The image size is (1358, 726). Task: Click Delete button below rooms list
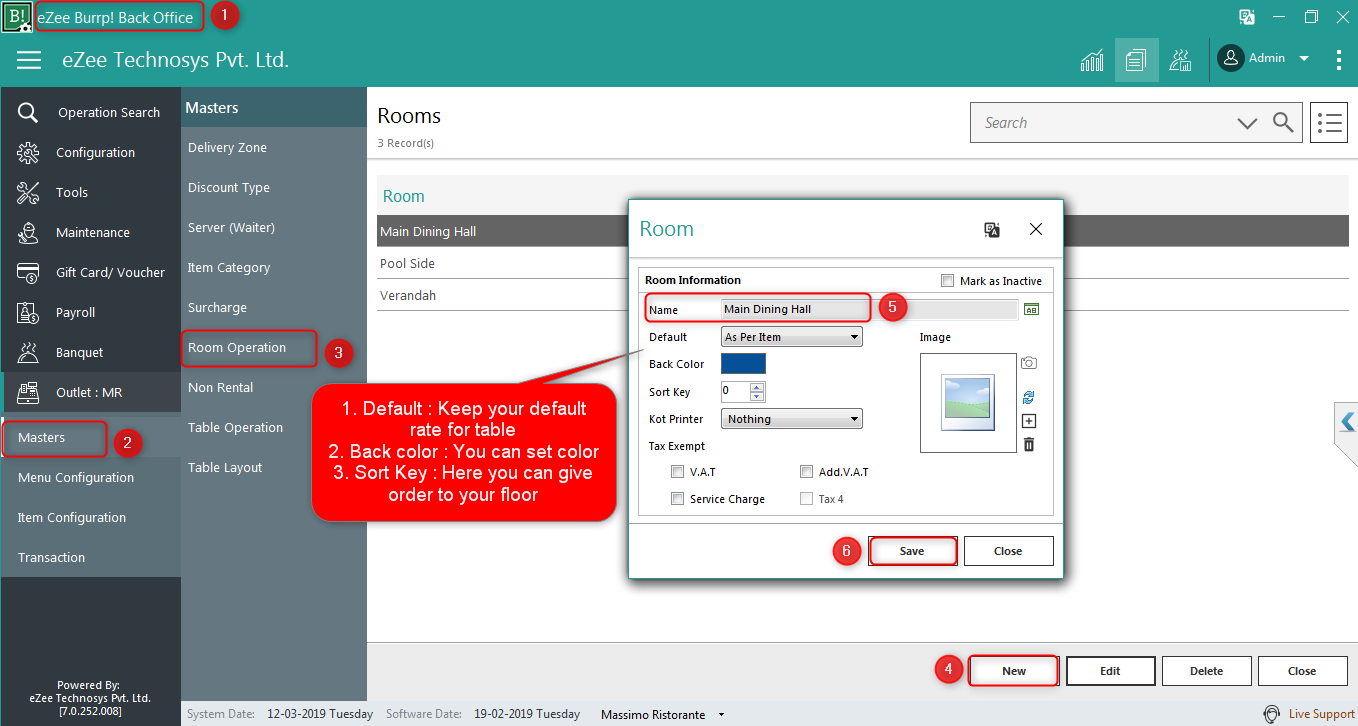(x=1206, y=671)
